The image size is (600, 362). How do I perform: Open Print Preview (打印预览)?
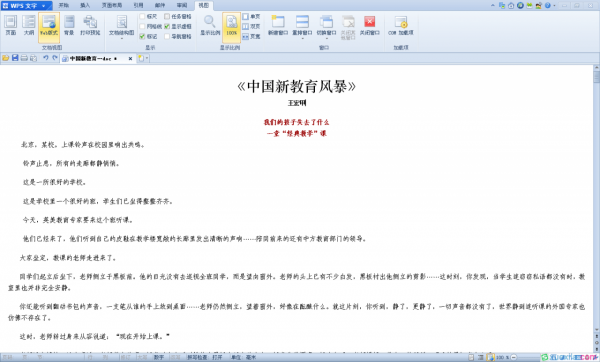[90, 25]
